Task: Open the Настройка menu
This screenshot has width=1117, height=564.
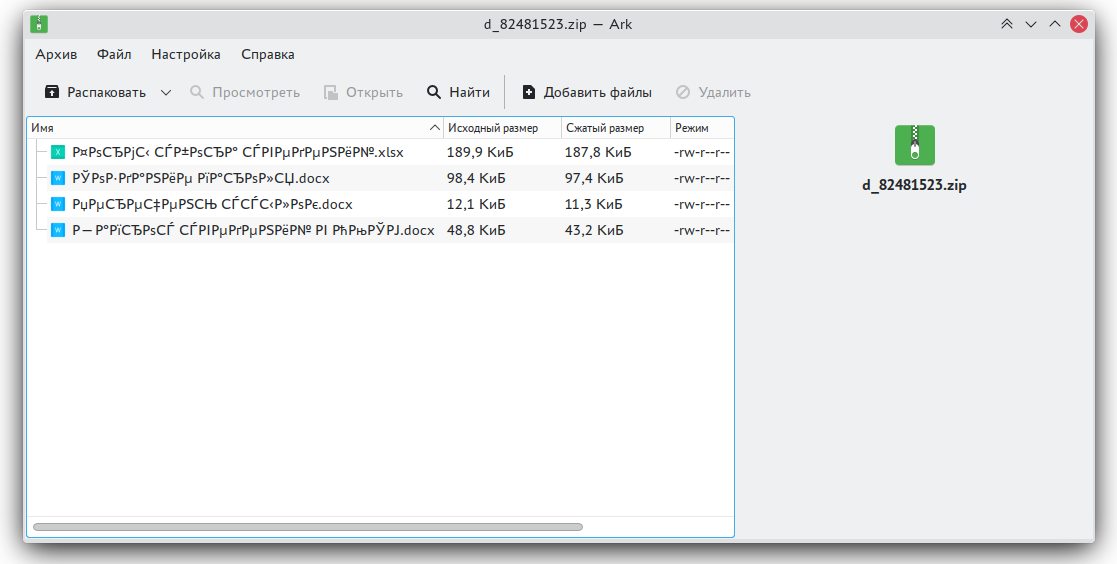Action: pyautogui.click(x=186, y=54)
